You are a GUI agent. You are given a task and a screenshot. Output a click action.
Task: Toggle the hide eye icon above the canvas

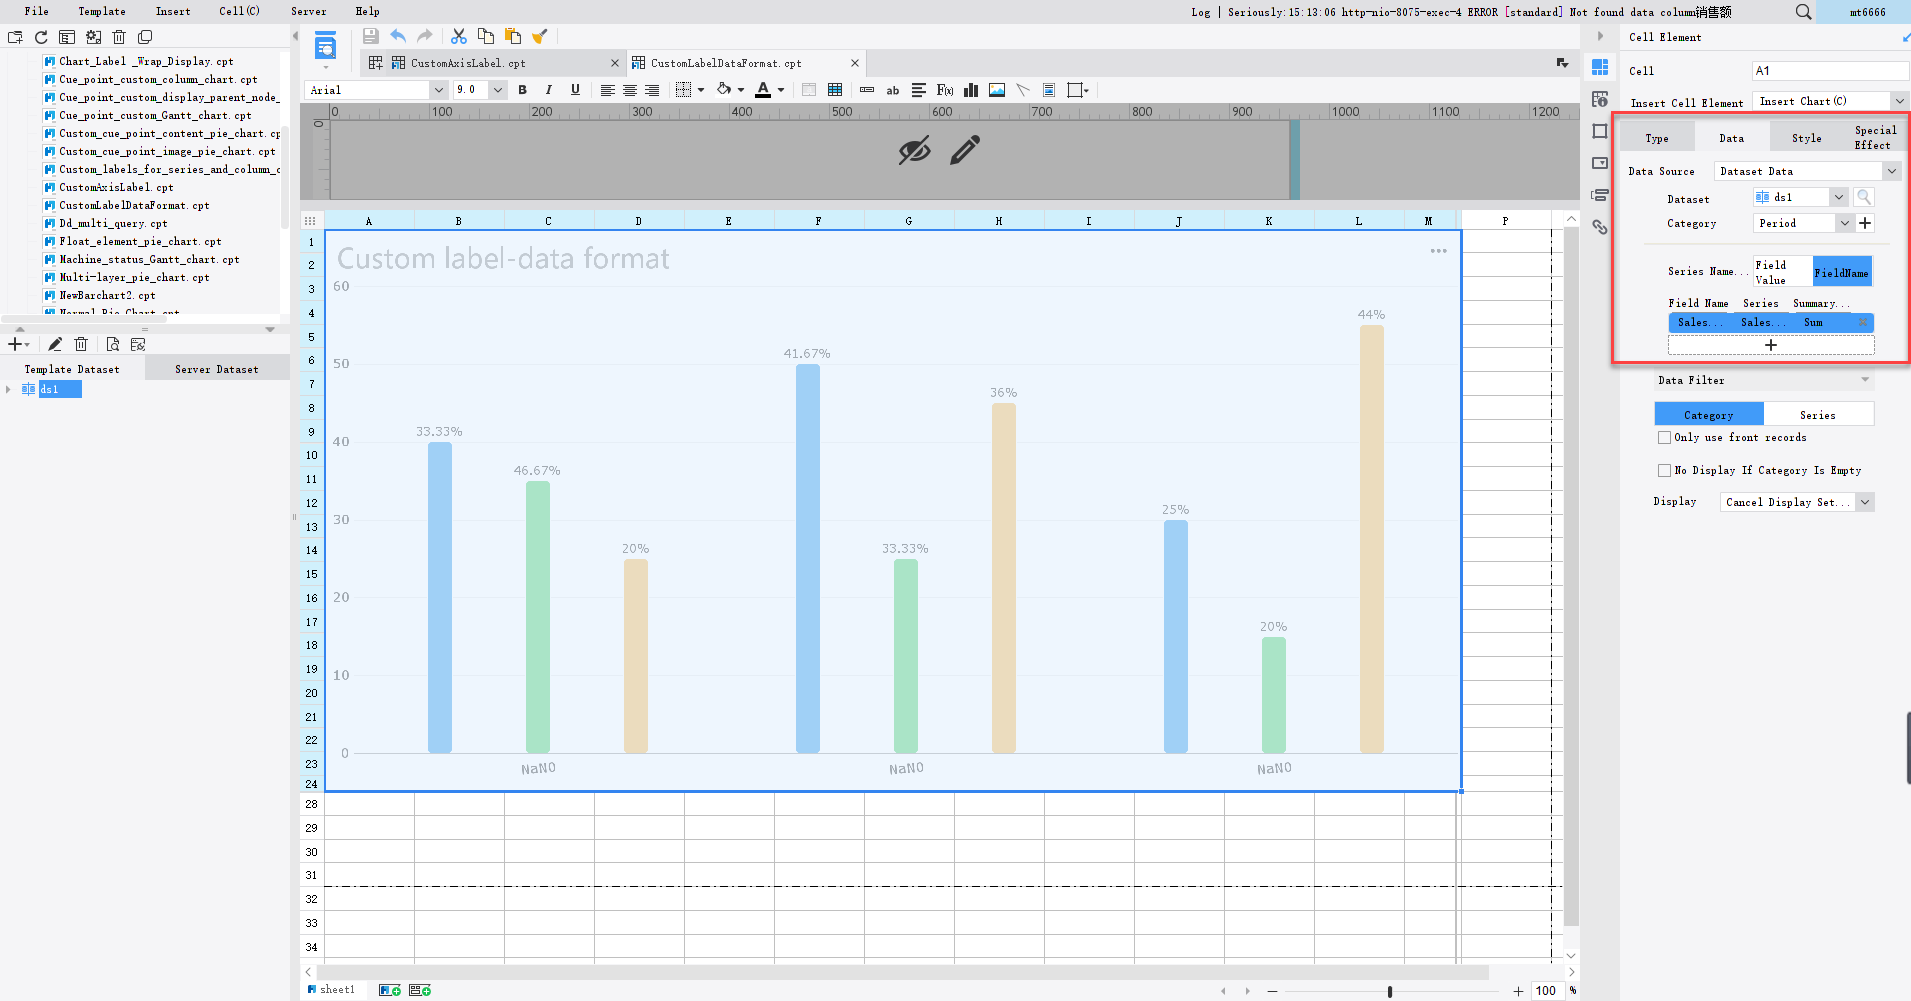pyautogui.click(x=913, y=150)
